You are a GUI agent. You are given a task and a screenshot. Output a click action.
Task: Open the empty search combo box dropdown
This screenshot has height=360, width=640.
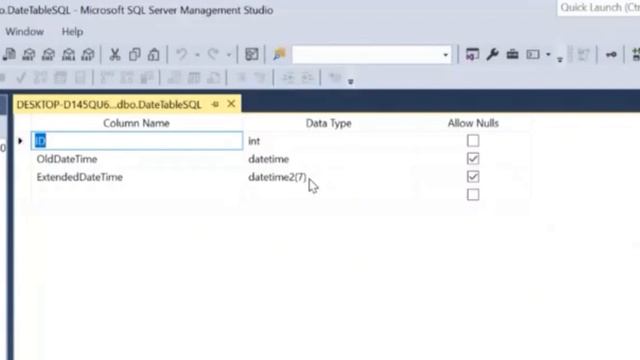point(445,55)
